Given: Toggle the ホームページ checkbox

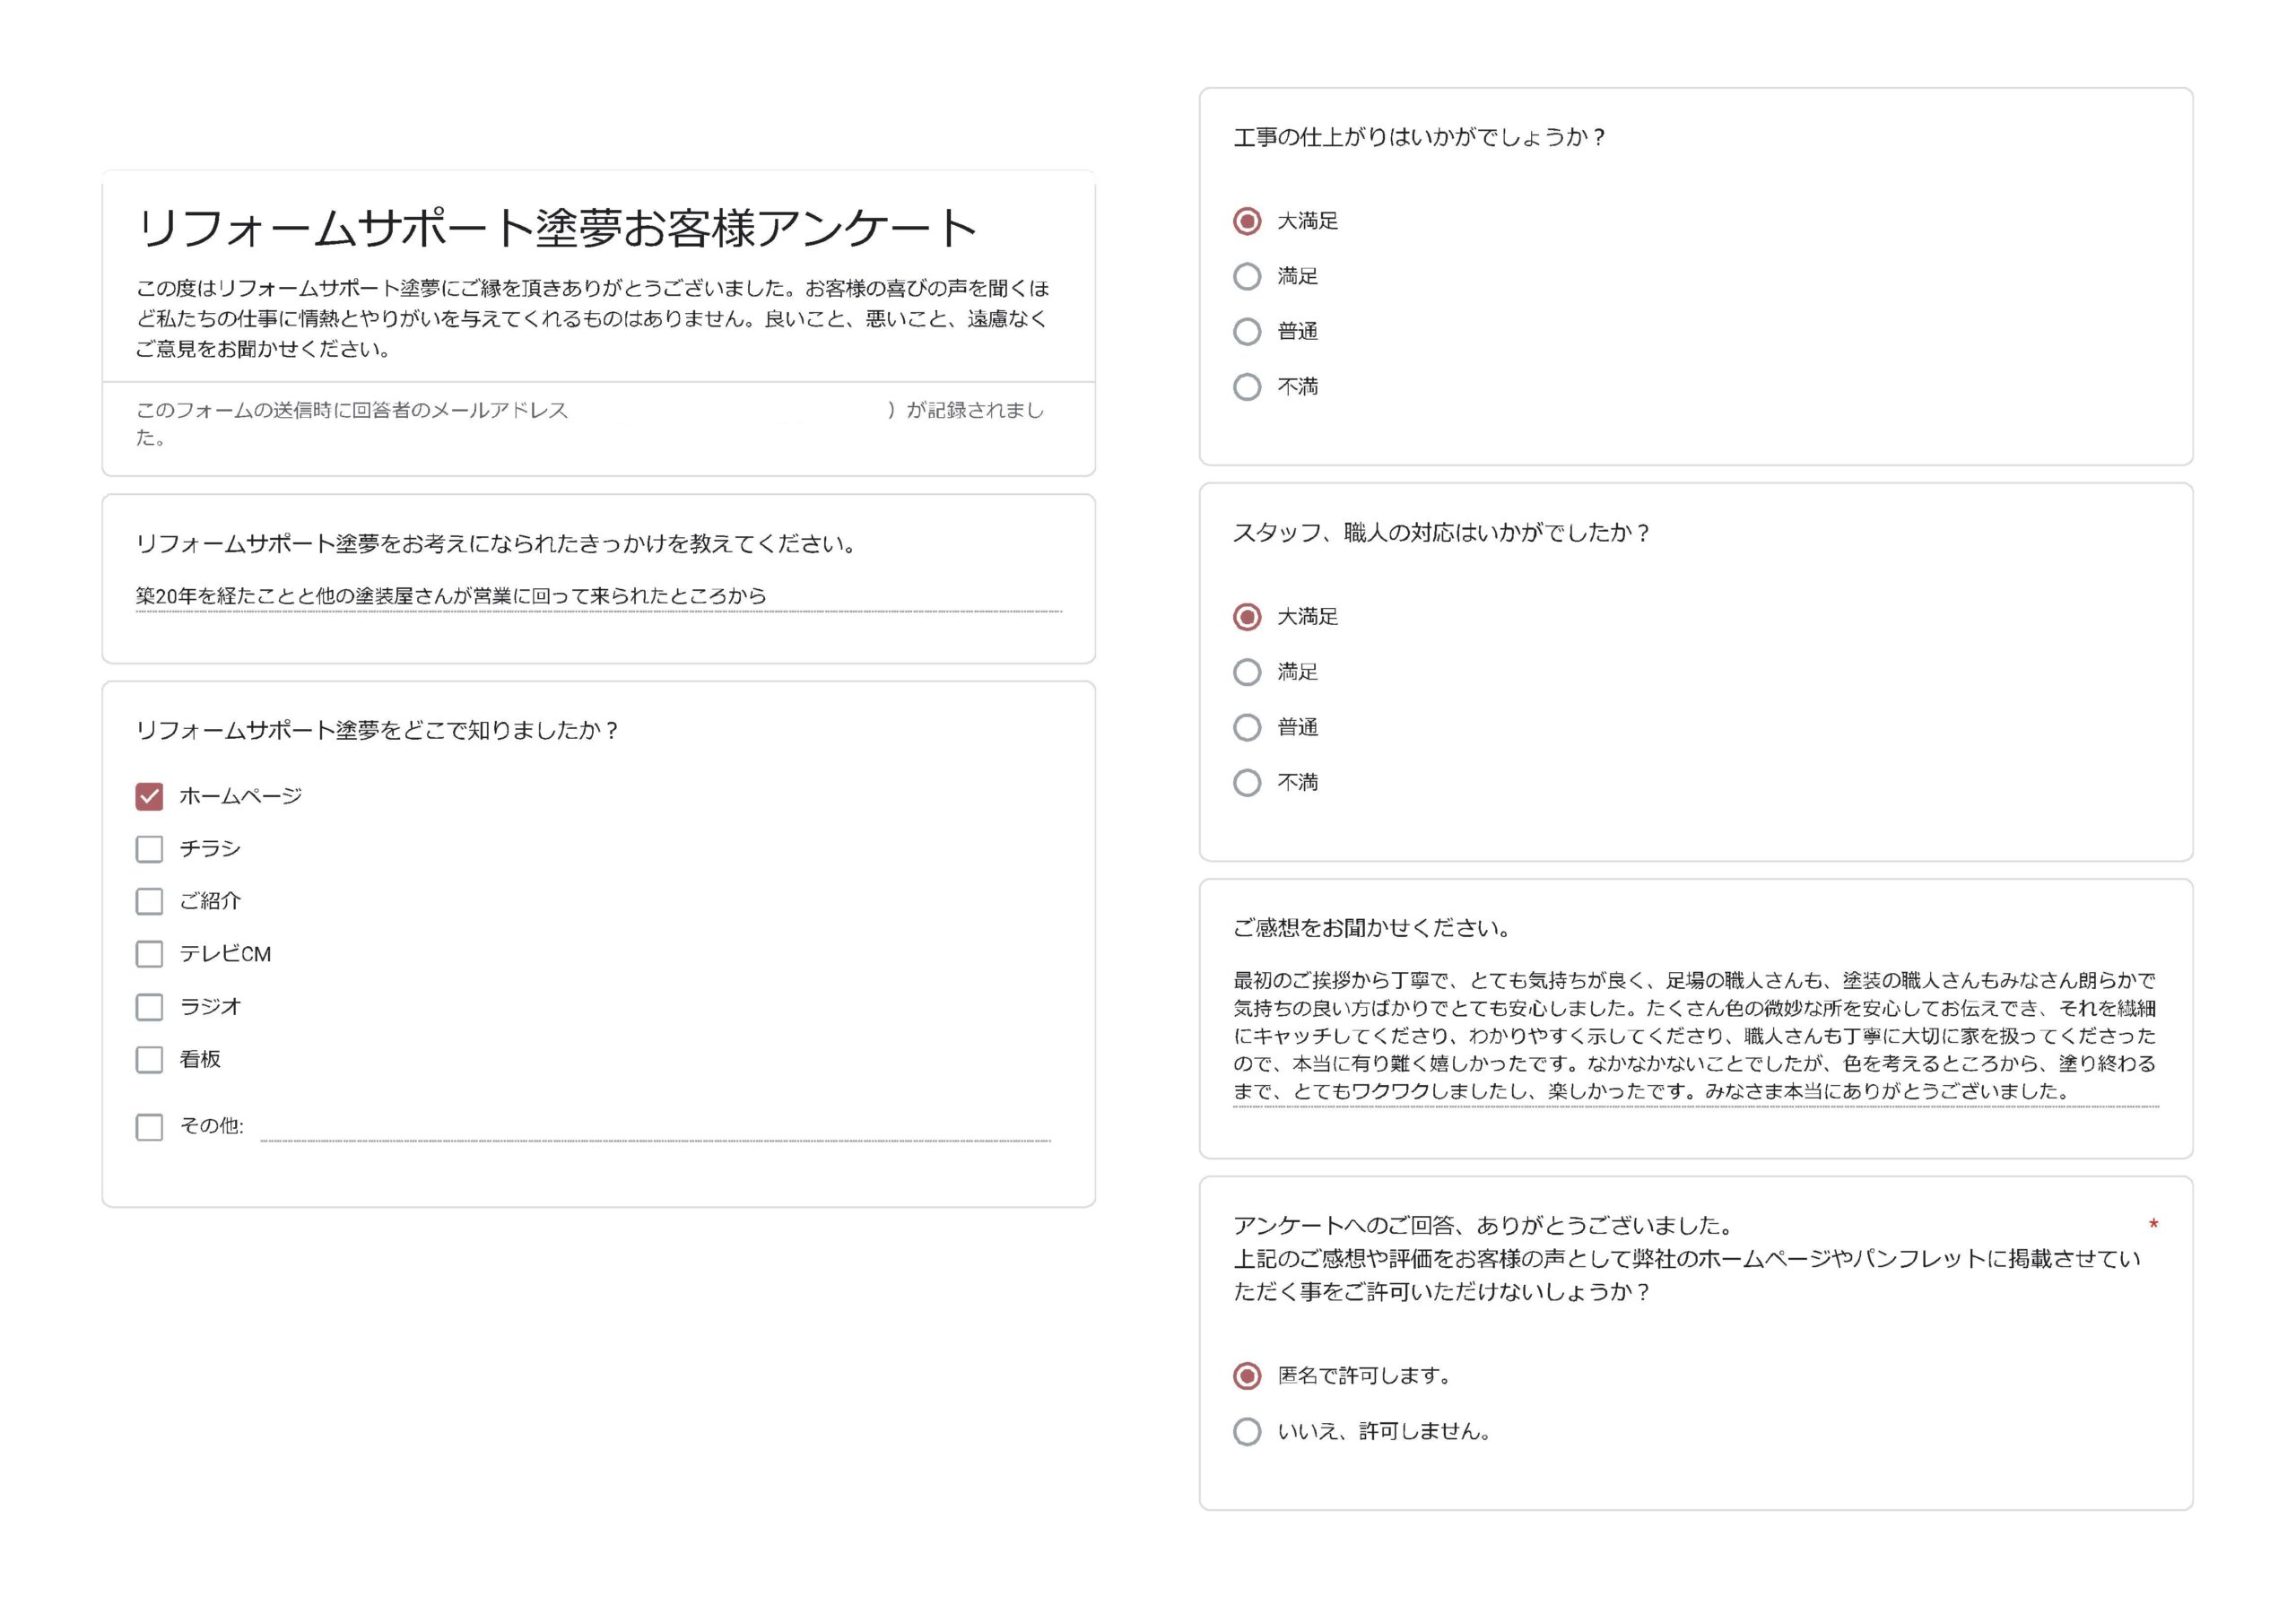Looking at the screenshot, I should point(149,796).
